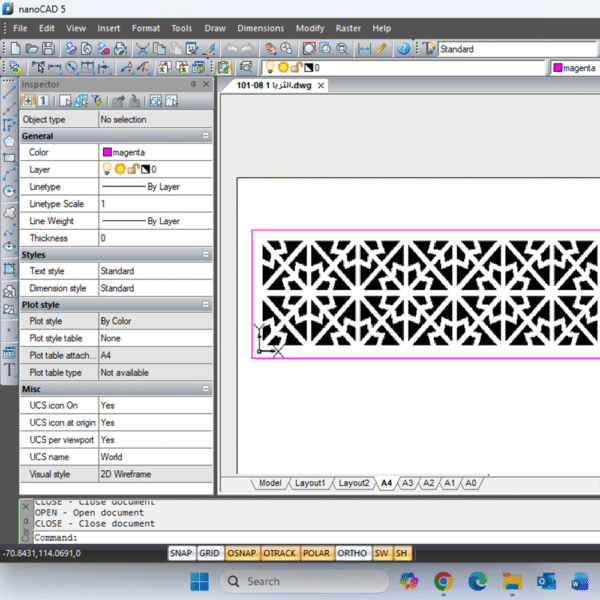
Task: Select the Line drawing tool
Action: click(x=9, y=91)
